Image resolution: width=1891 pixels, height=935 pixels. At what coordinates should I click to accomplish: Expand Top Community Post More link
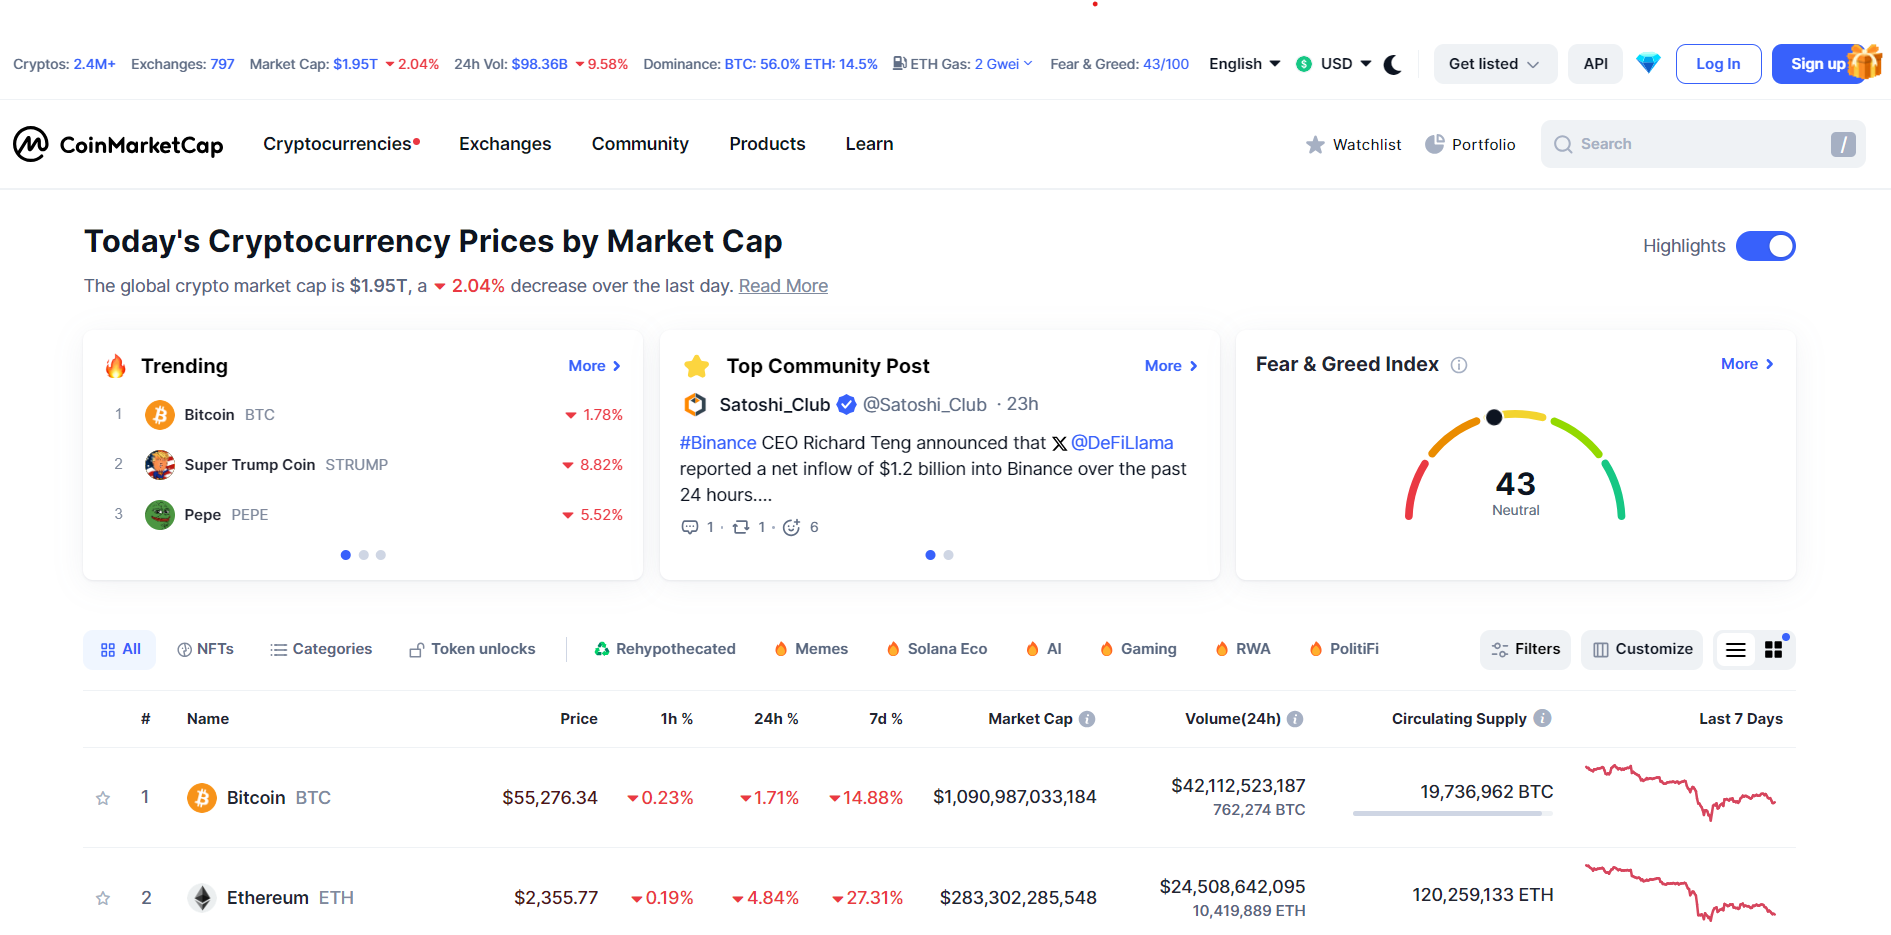coord(1171,366)
